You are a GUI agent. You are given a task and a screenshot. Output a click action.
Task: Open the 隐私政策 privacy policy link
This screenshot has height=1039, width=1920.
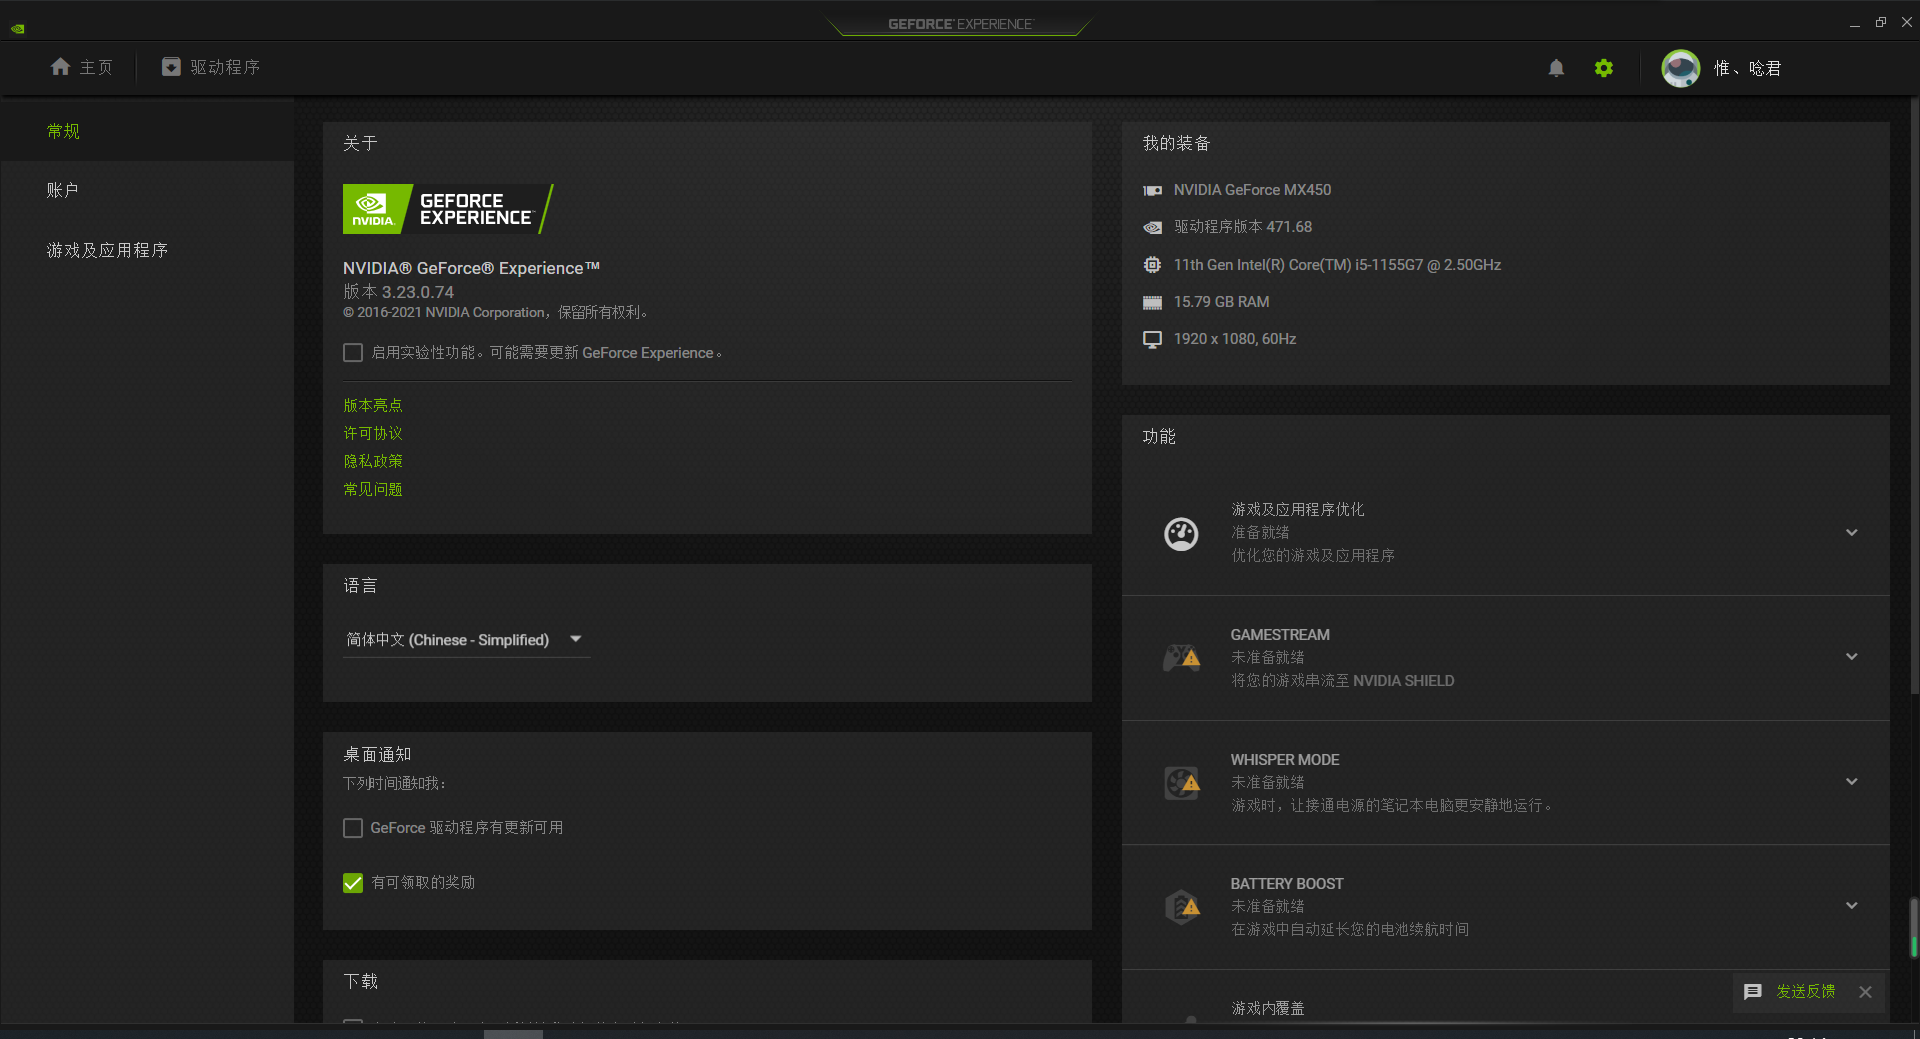[x=373, y=461]
